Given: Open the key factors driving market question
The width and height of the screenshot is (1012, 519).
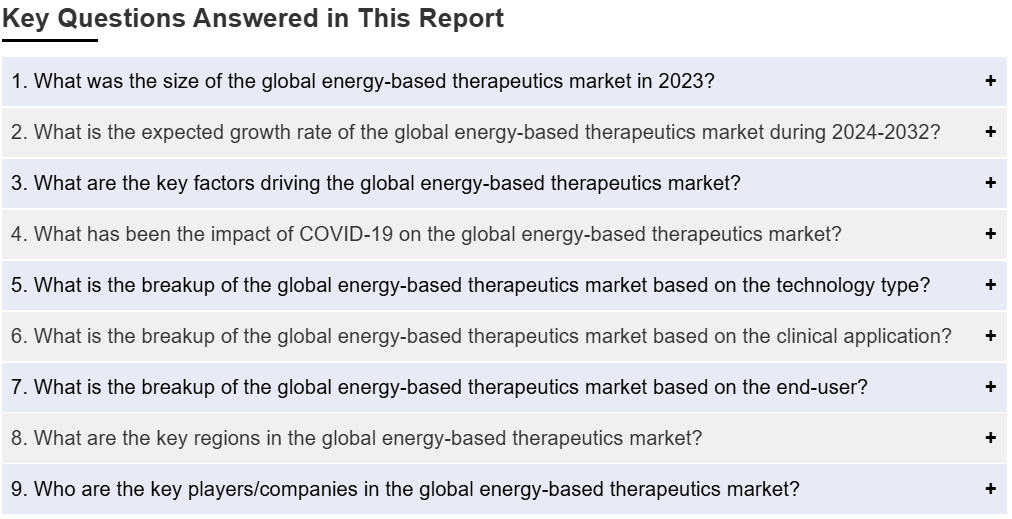Looking at the screenshot, I should 504,183.
